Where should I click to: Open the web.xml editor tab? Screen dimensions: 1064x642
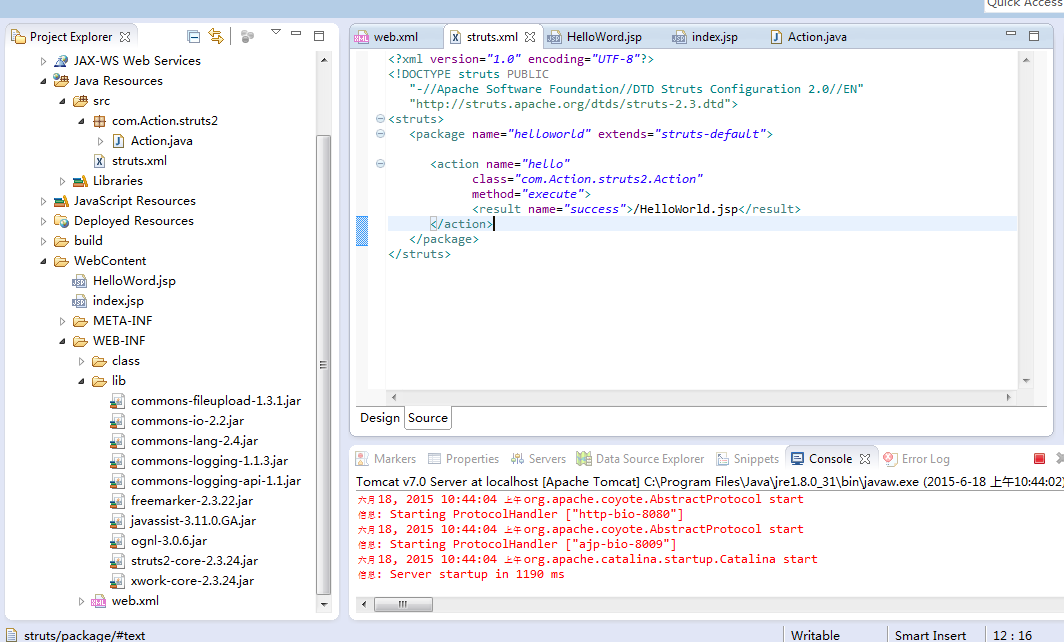tap(395, 37)
